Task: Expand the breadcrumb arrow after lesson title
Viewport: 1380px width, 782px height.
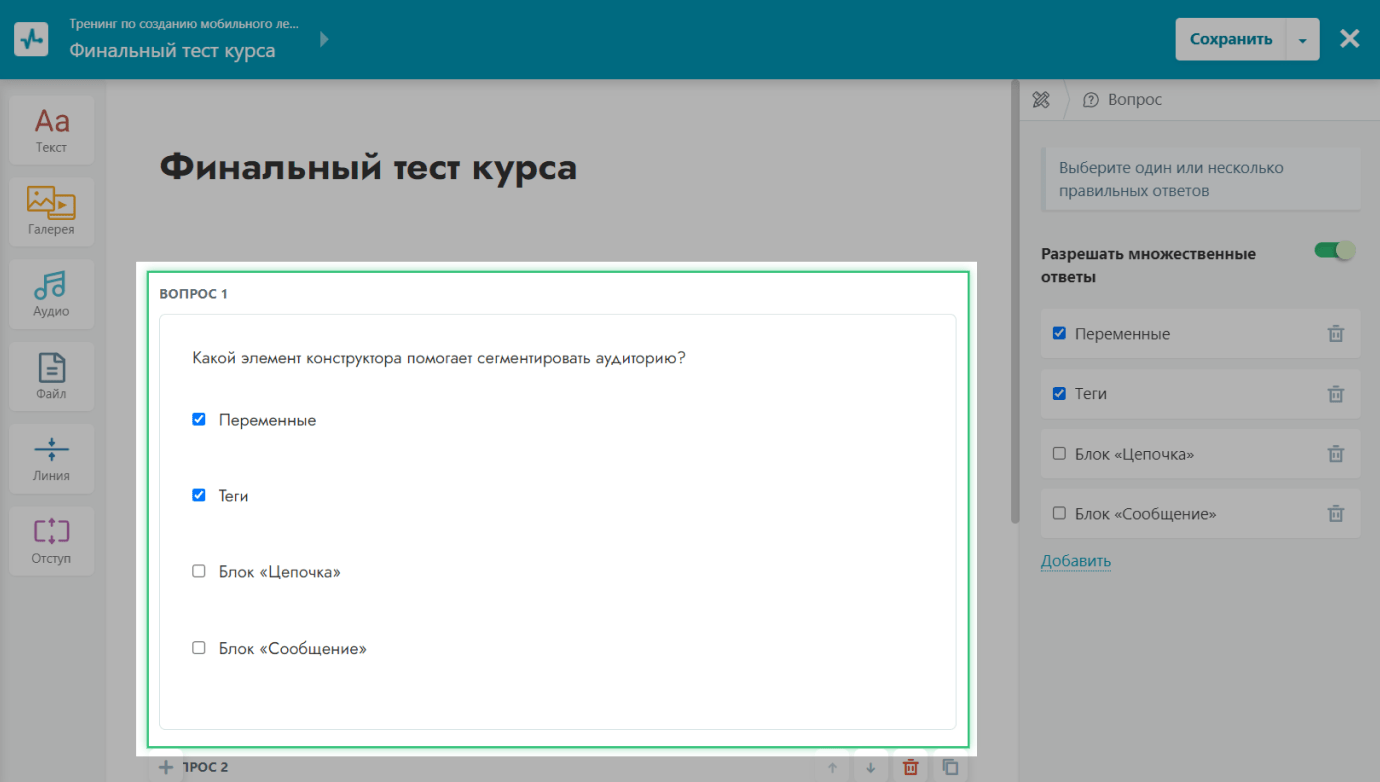Action: 324,39
